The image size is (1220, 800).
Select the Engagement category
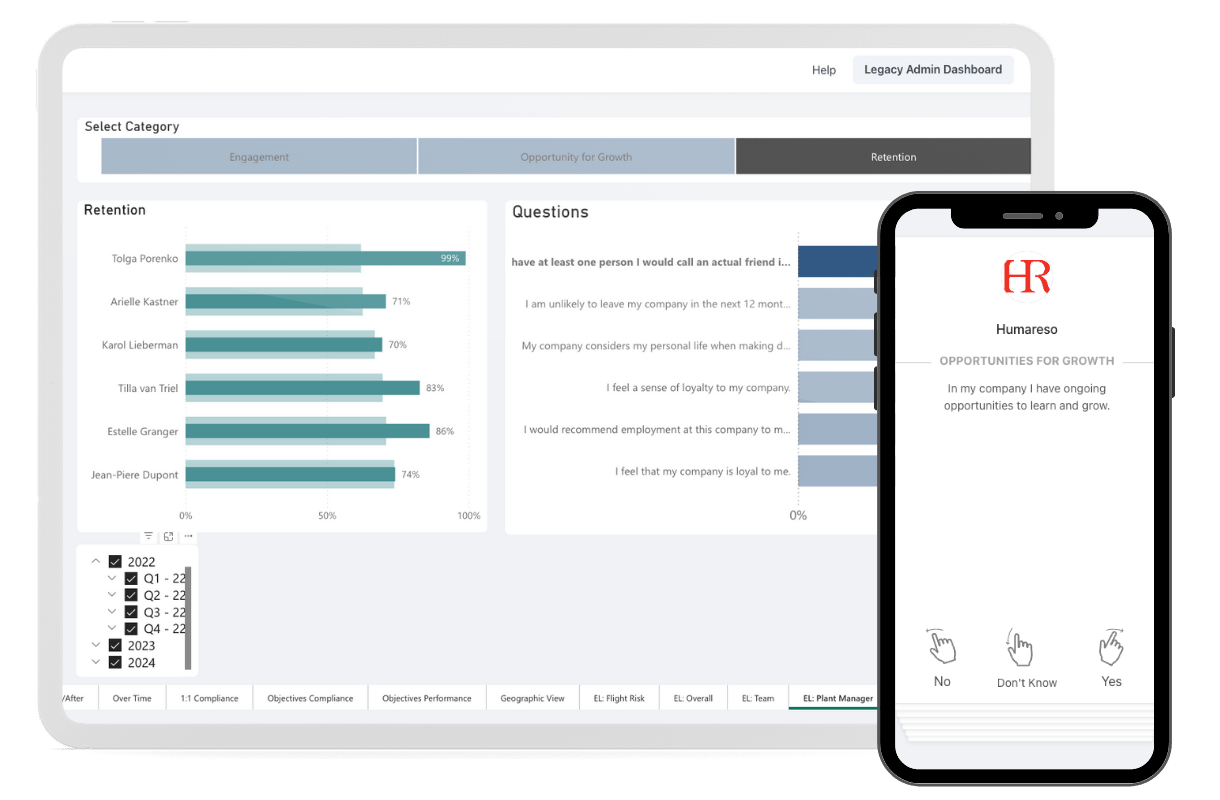[259, 157]
